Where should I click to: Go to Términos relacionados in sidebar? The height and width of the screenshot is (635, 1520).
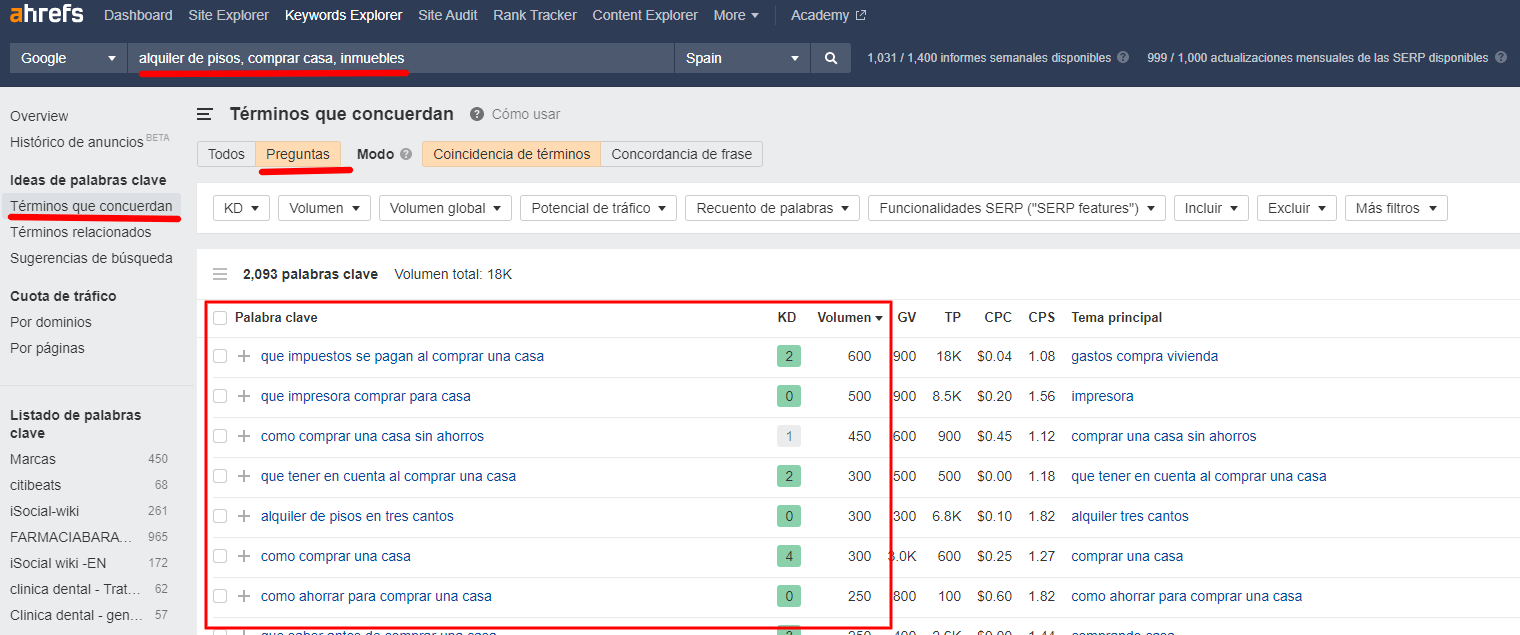coord(81,232)
